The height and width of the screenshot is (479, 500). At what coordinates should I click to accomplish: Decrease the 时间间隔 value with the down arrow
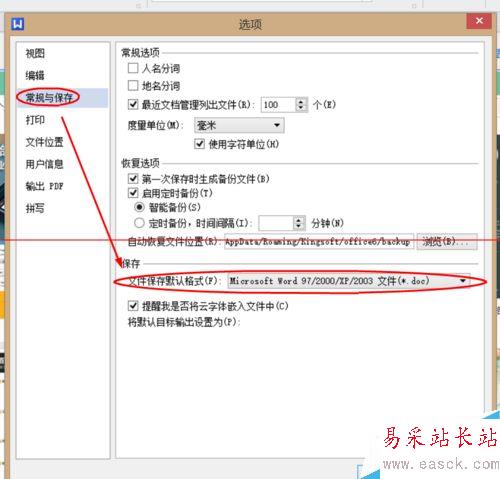299,227
